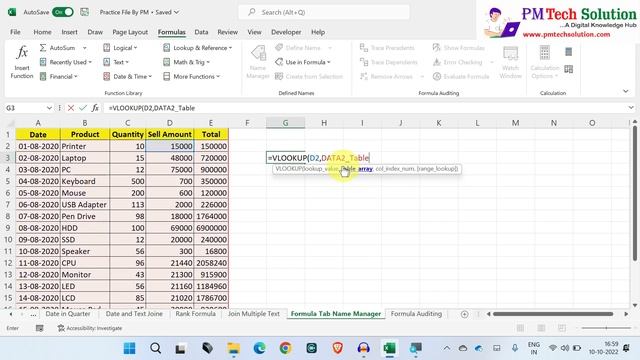Click Trace Dependents
Image resolution: width=640 pixels, height=360 pixels.
389,62
